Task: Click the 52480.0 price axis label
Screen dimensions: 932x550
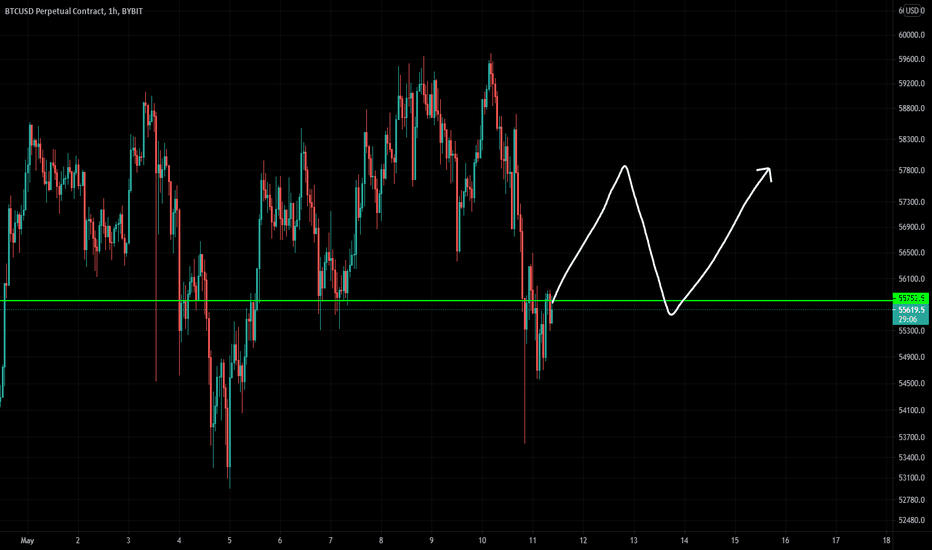Action: 911,520
